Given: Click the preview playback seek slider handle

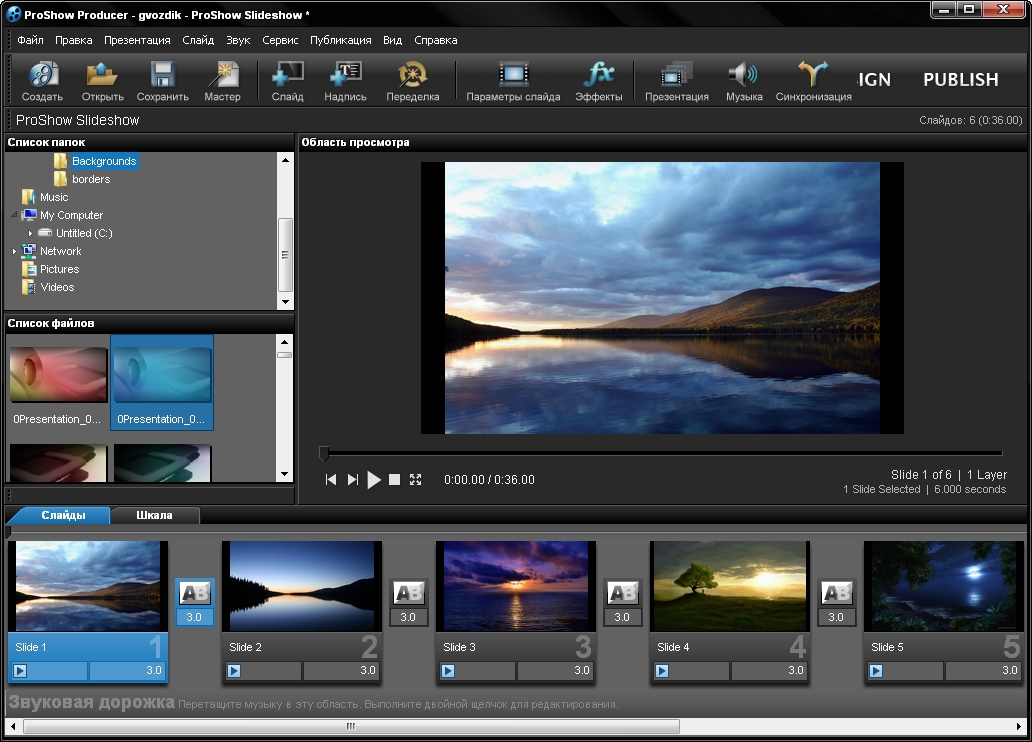Looking at the screenshot, I should pyautogui.click(x=324, y=454).
